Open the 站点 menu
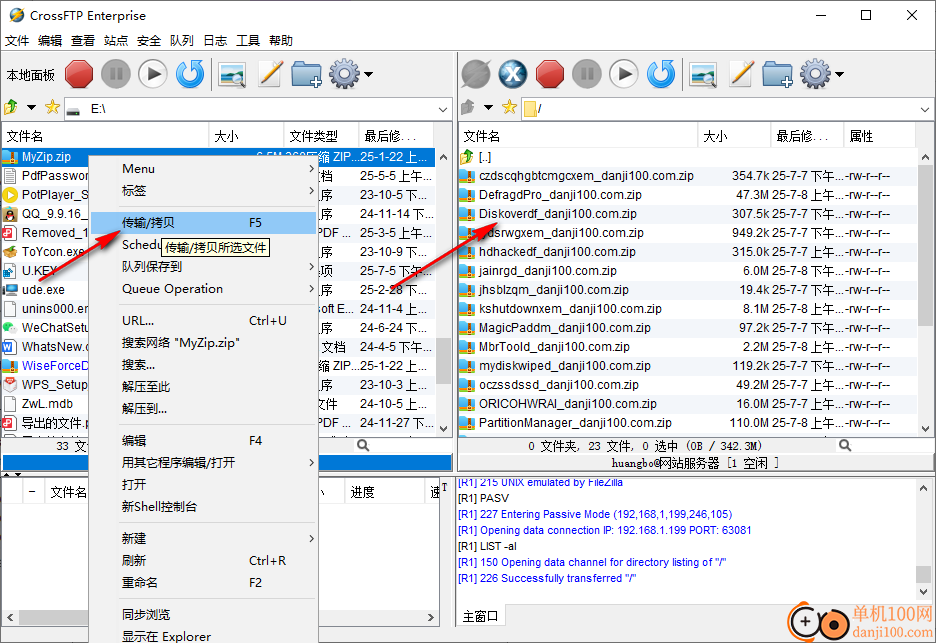The width and height of the screenshot is (936, 643). pos(116,41)
